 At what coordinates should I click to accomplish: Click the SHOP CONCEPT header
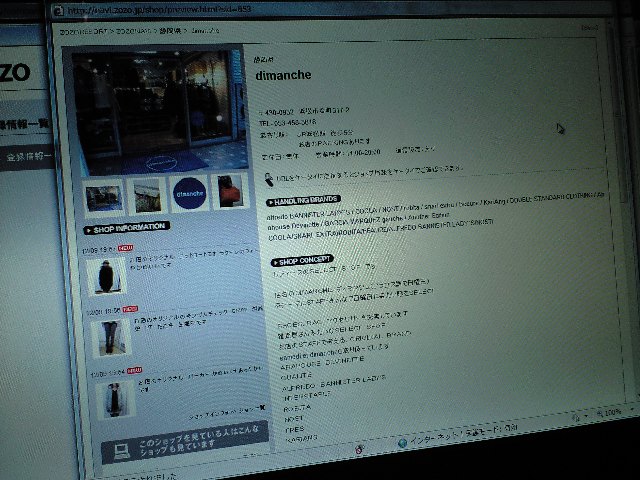(x=302, y=260)
